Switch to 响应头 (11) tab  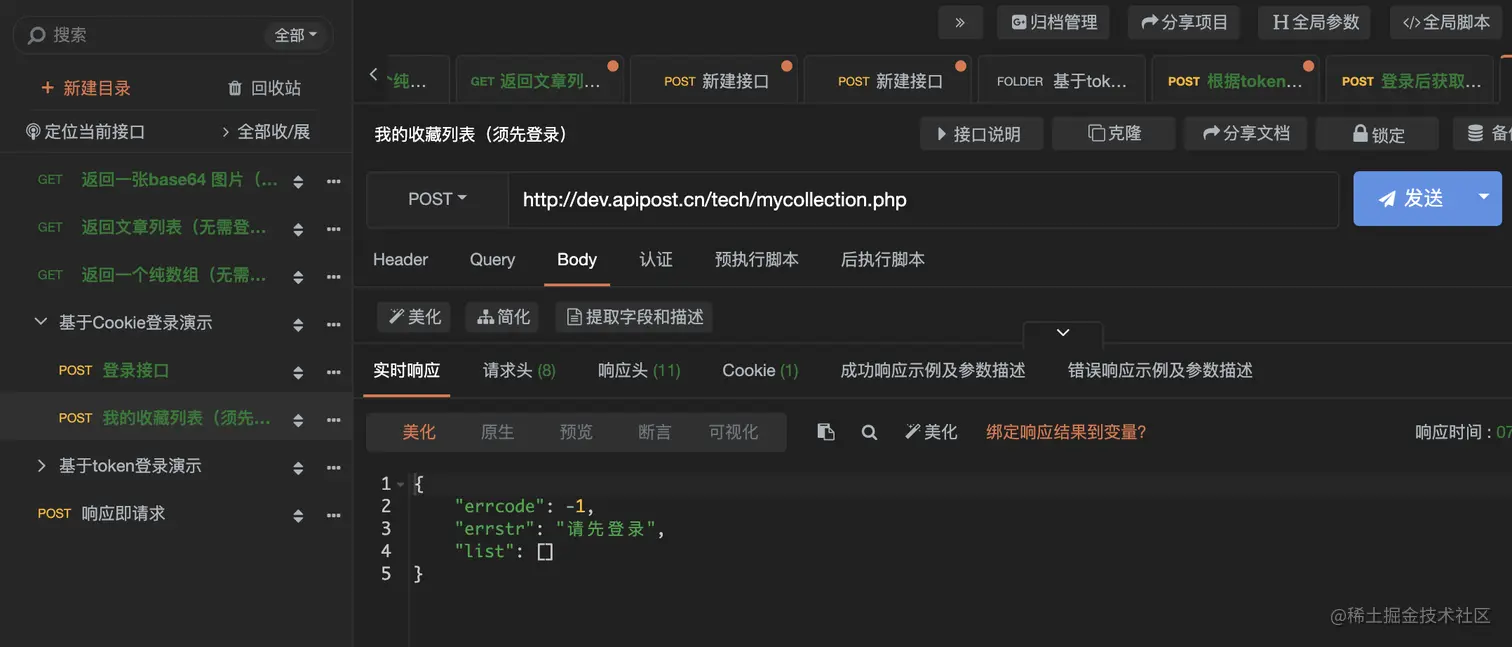[639, 370]
